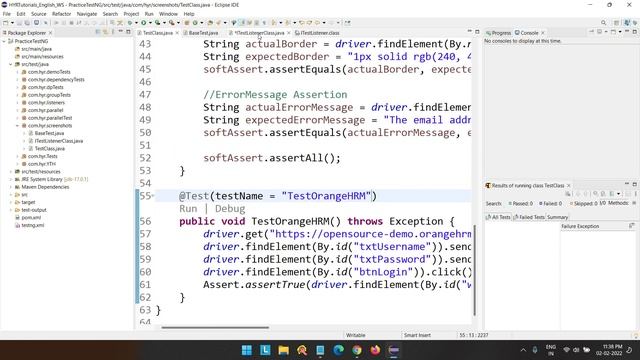
Task: Select testng.xml in Package Explorer
Action: [33, 225]
